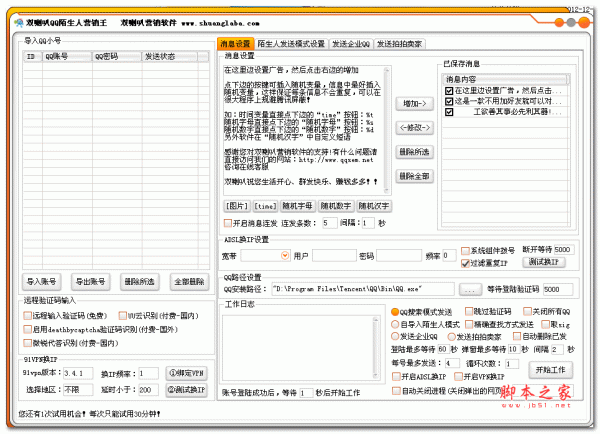This screenshot has height=434, width=600.
Task: Click ADSL 密码 input field
Action: click(399, 256)
